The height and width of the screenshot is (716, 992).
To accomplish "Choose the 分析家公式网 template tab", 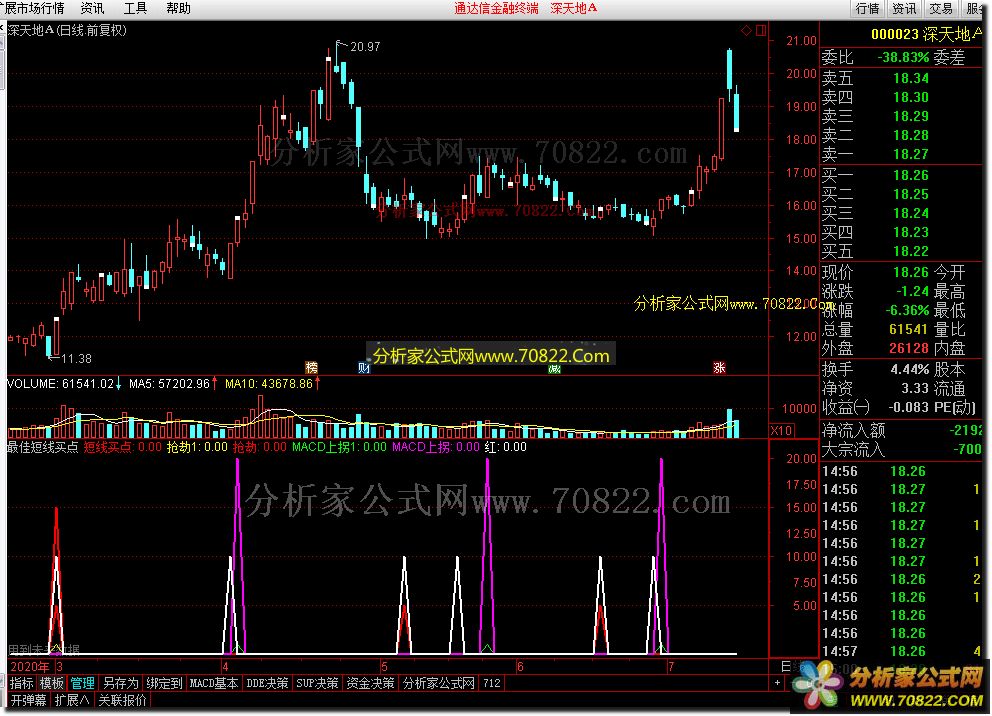I will (438, 683).
